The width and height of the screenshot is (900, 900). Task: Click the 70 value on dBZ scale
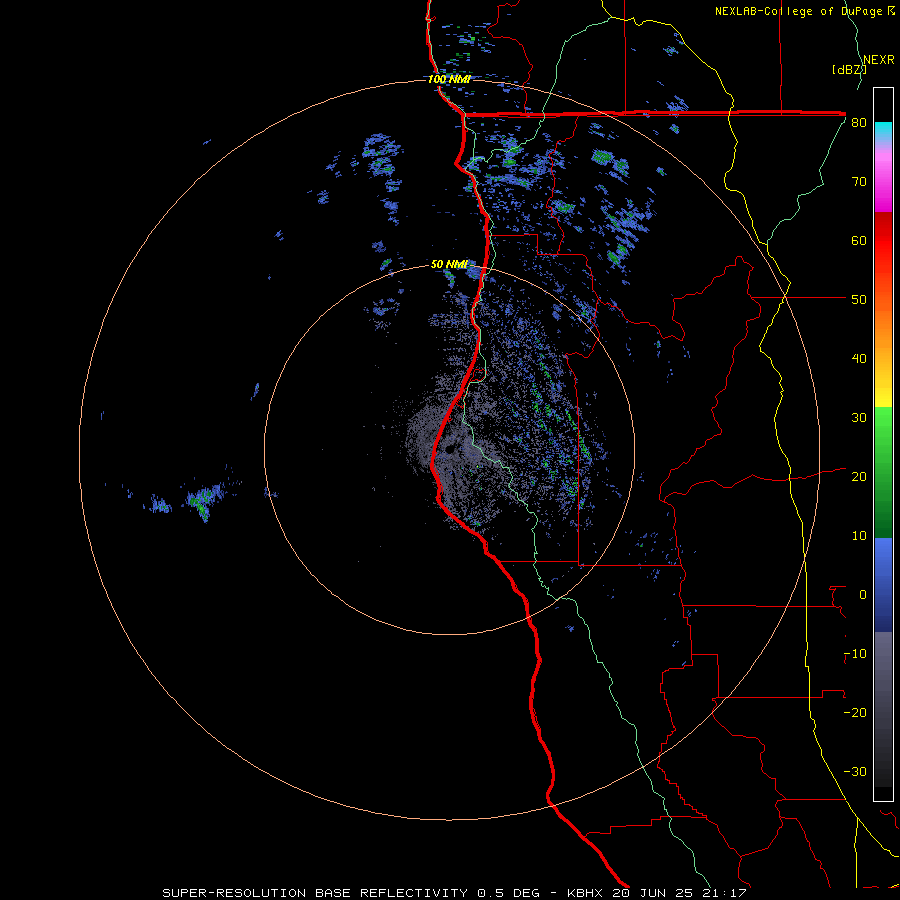coord(859,182)
